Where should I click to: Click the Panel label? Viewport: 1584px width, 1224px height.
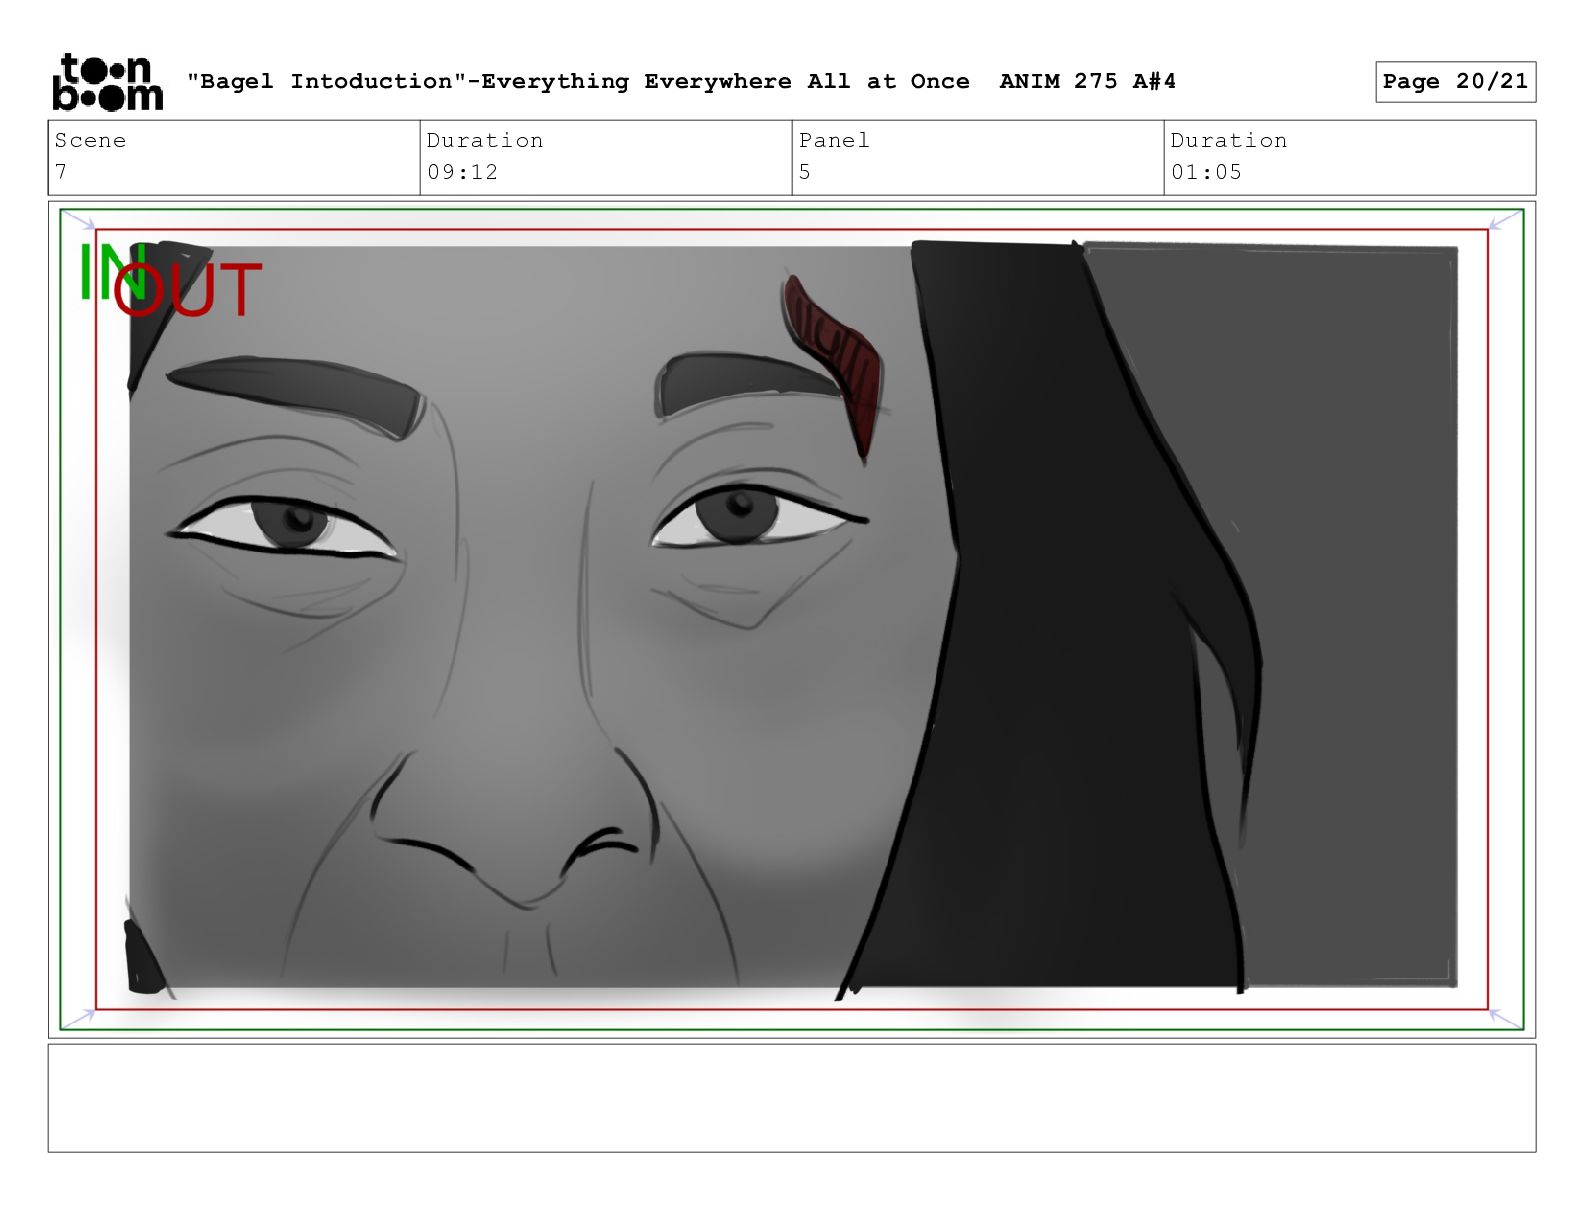834,140
